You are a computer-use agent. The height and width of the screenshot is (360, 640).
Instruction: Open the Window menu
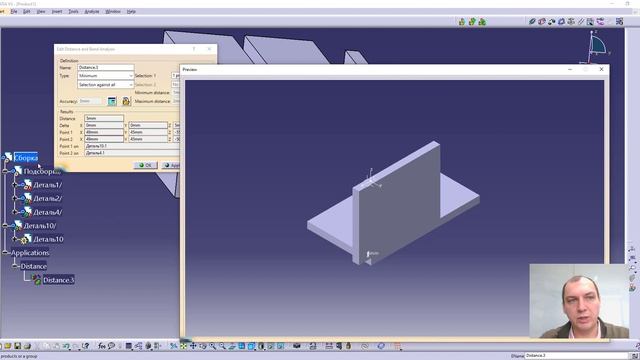coord(113,11)
